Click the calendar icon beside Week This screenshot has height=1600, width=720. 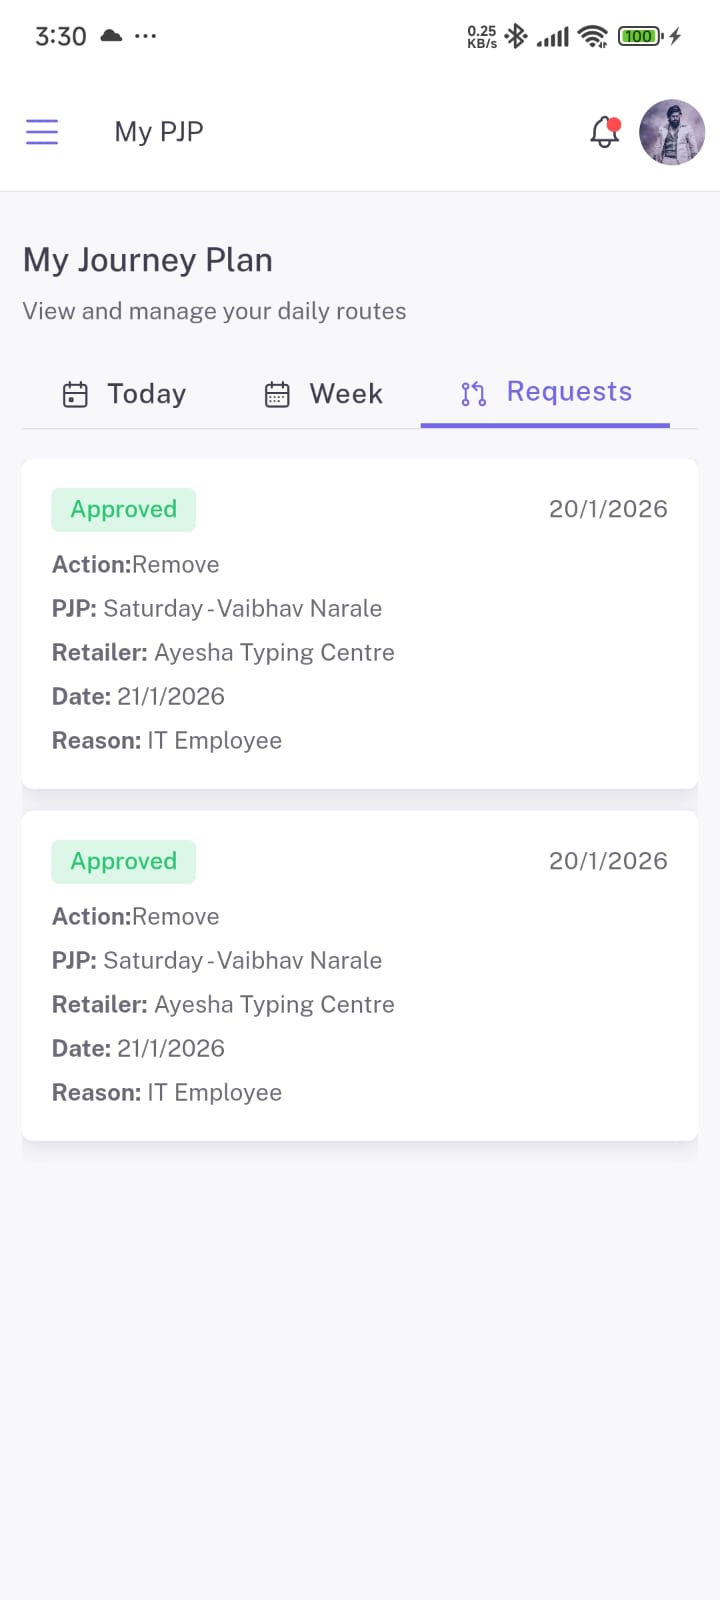coord(277,394)
